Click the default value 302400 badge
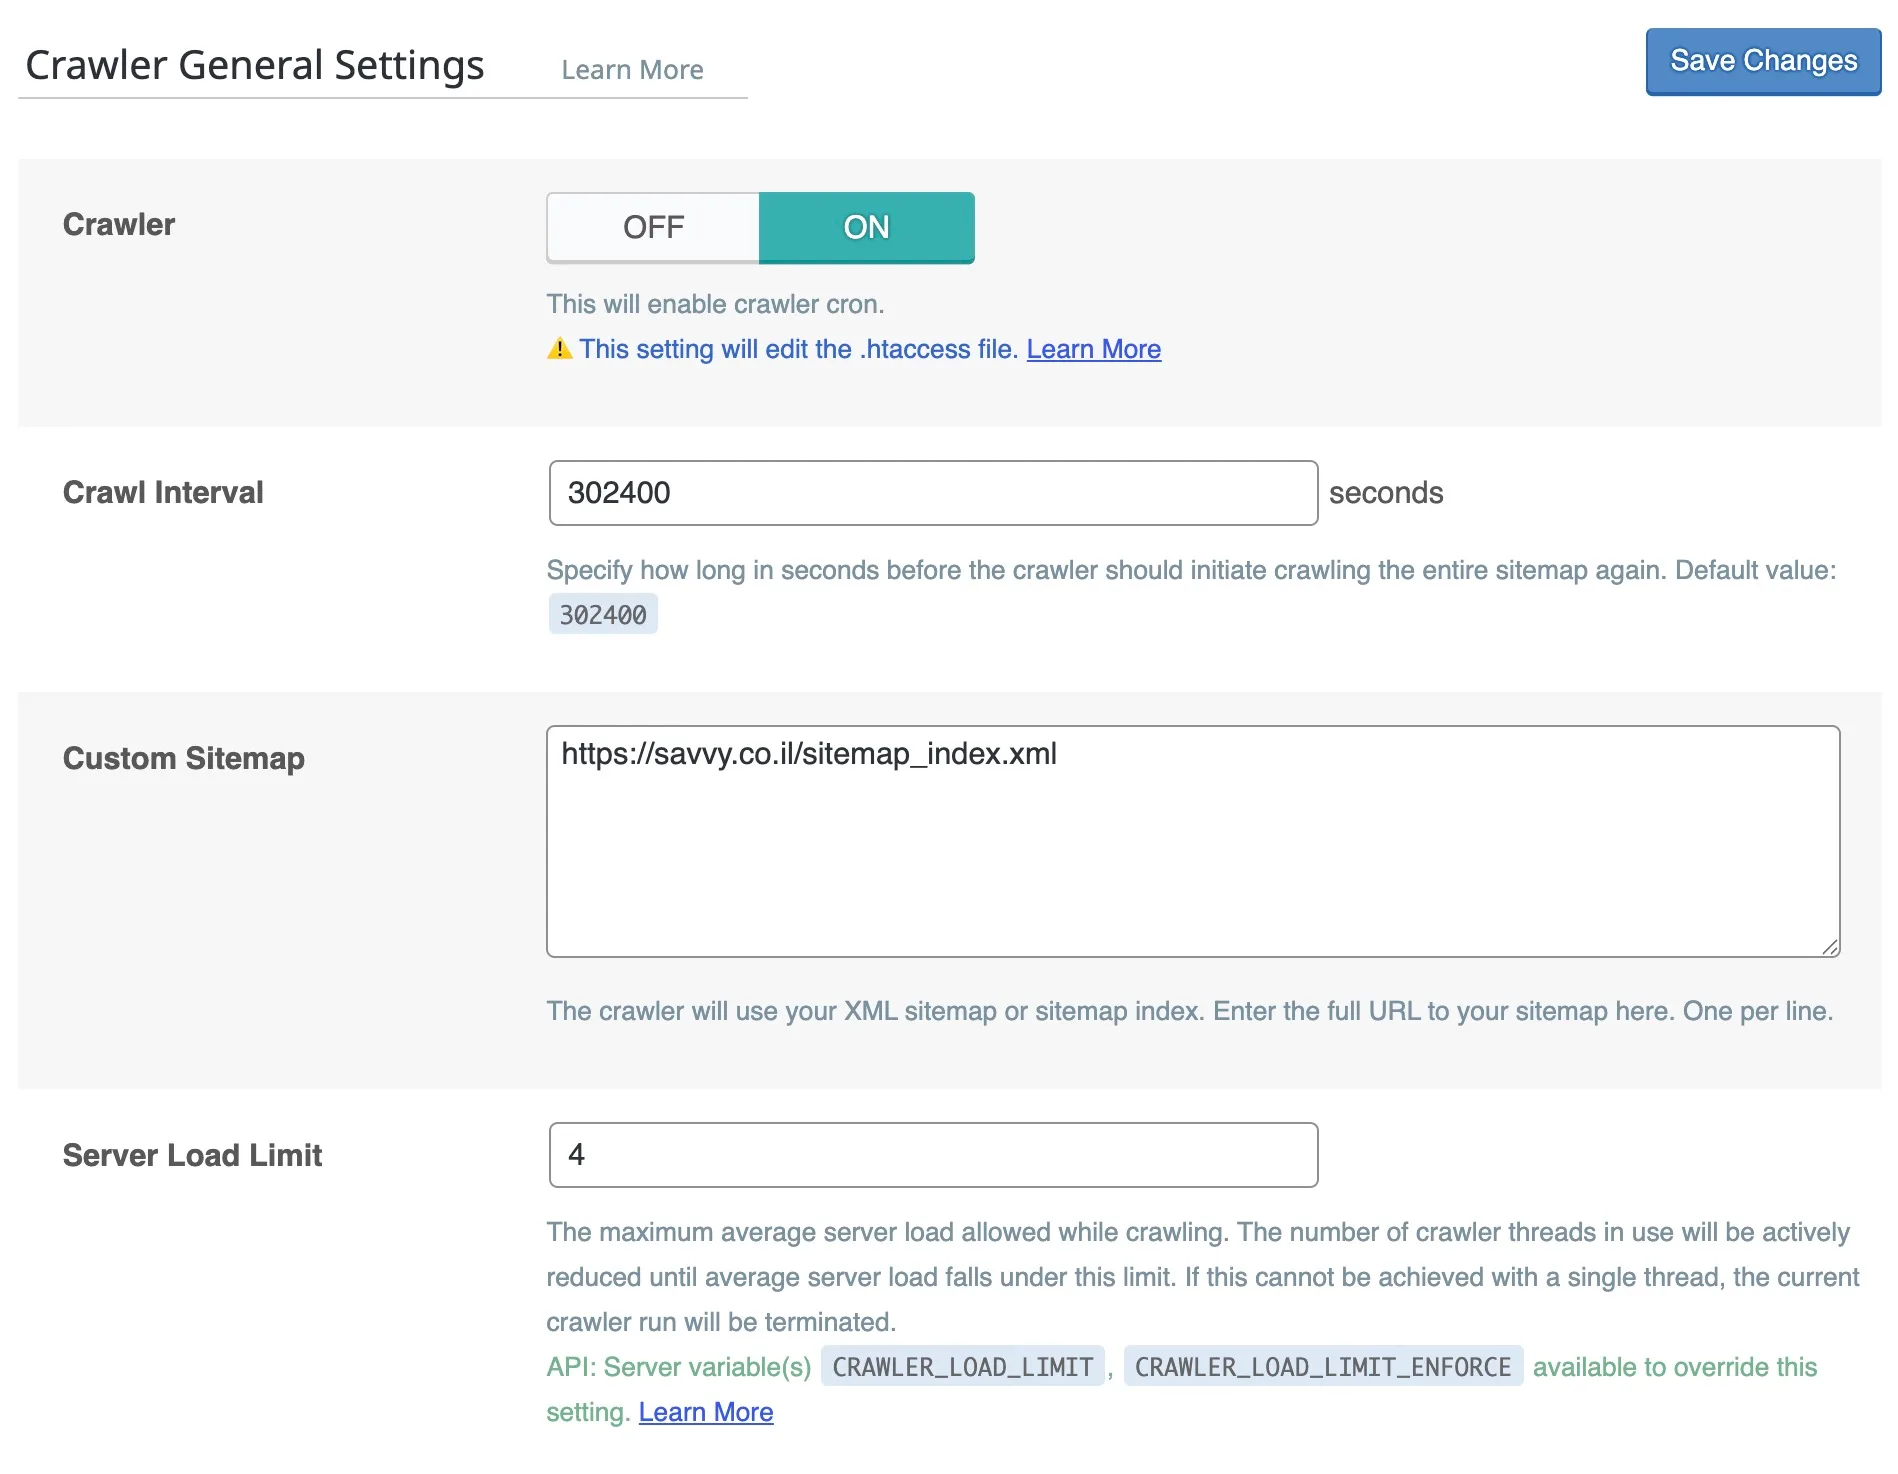Screen dimensions: 1898x1474 tap(603, 614)
